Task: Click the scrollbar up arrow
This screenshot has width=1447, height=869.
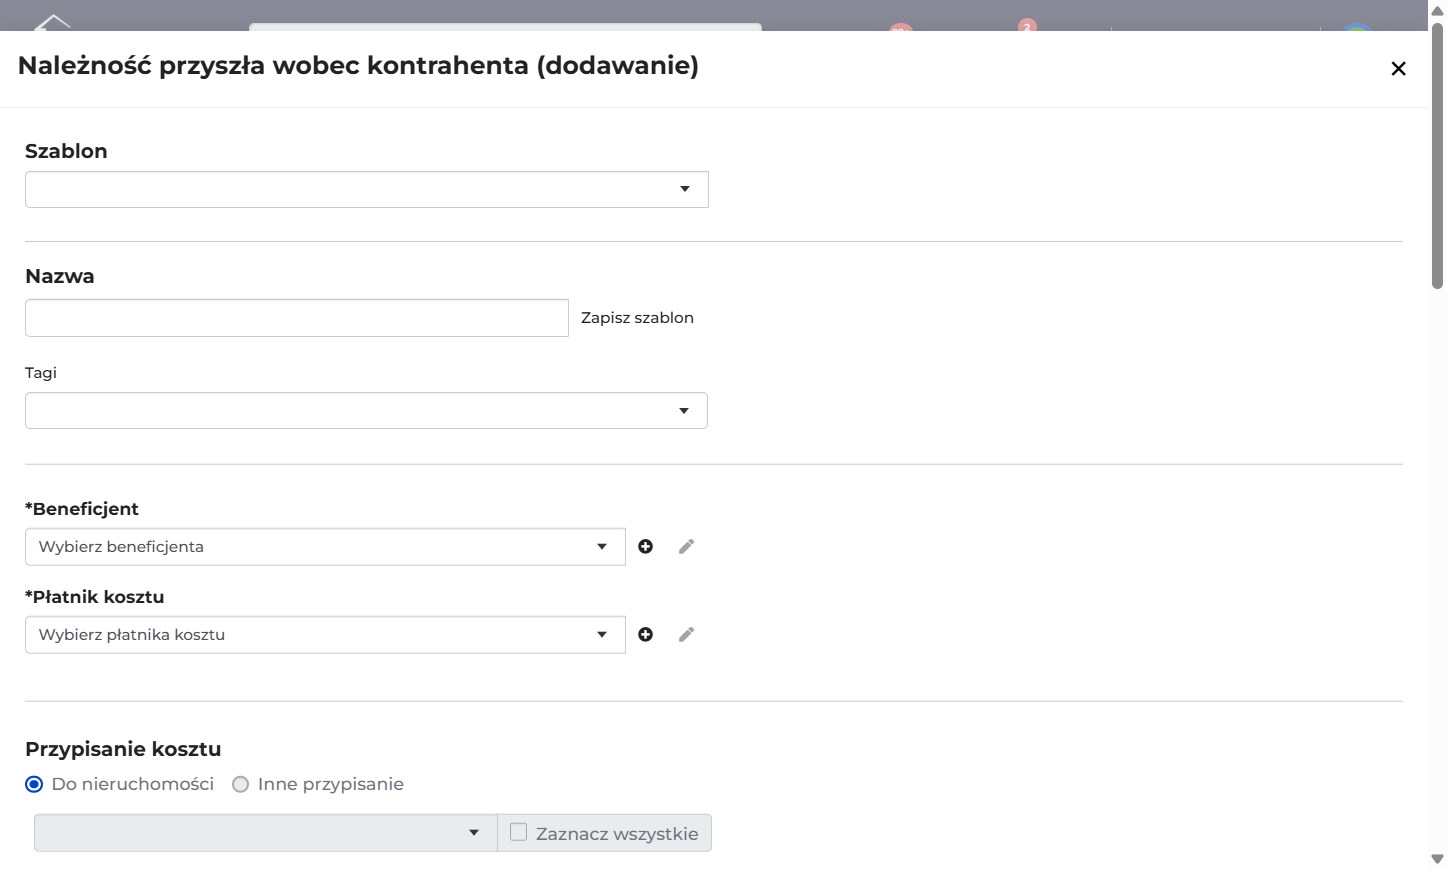Action: coord(1437,10)
